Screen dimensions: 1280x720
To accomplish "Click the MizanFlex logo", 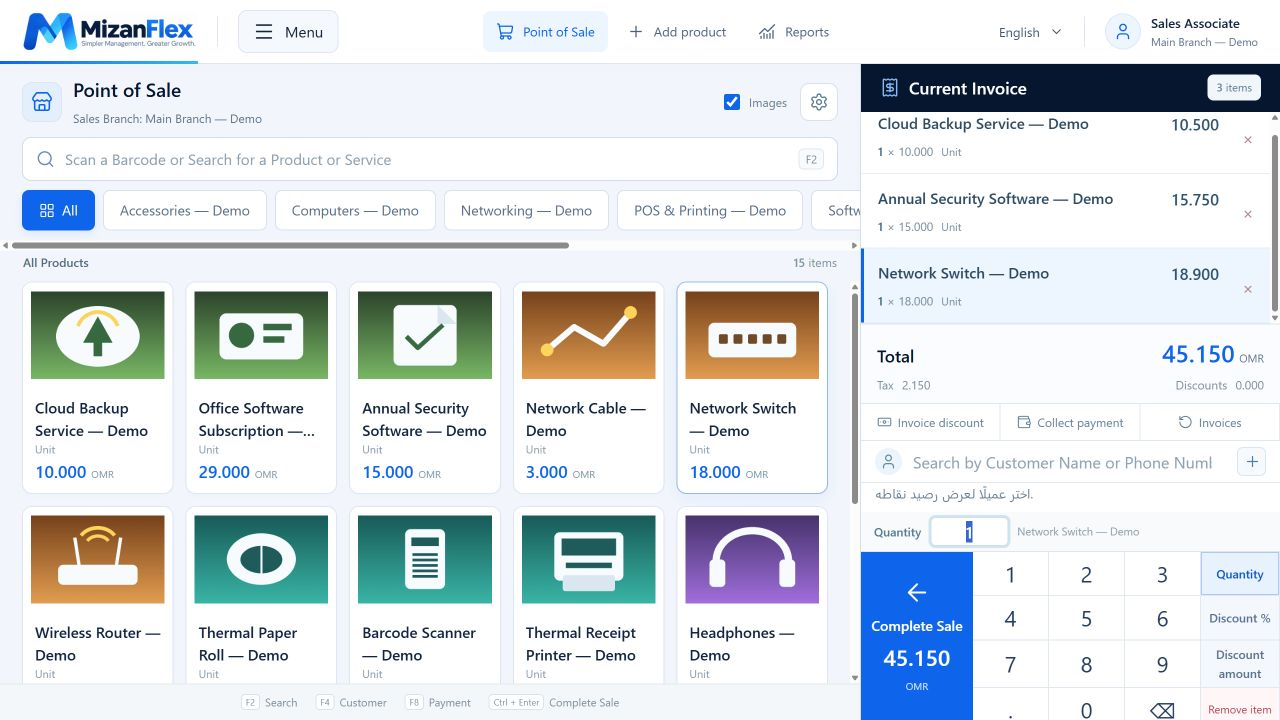I will click(109, 32).
